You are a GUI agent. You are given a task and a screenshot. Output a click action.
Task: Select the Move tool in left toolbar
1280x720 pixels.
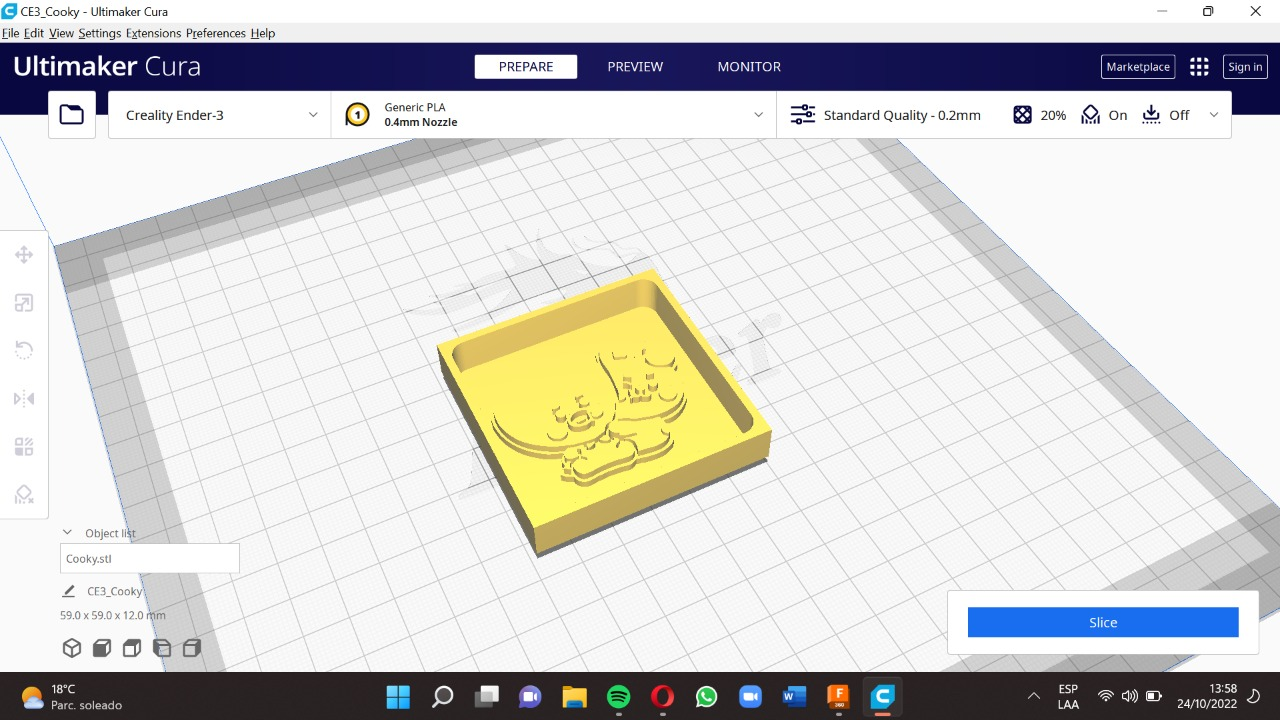(24, 255)
